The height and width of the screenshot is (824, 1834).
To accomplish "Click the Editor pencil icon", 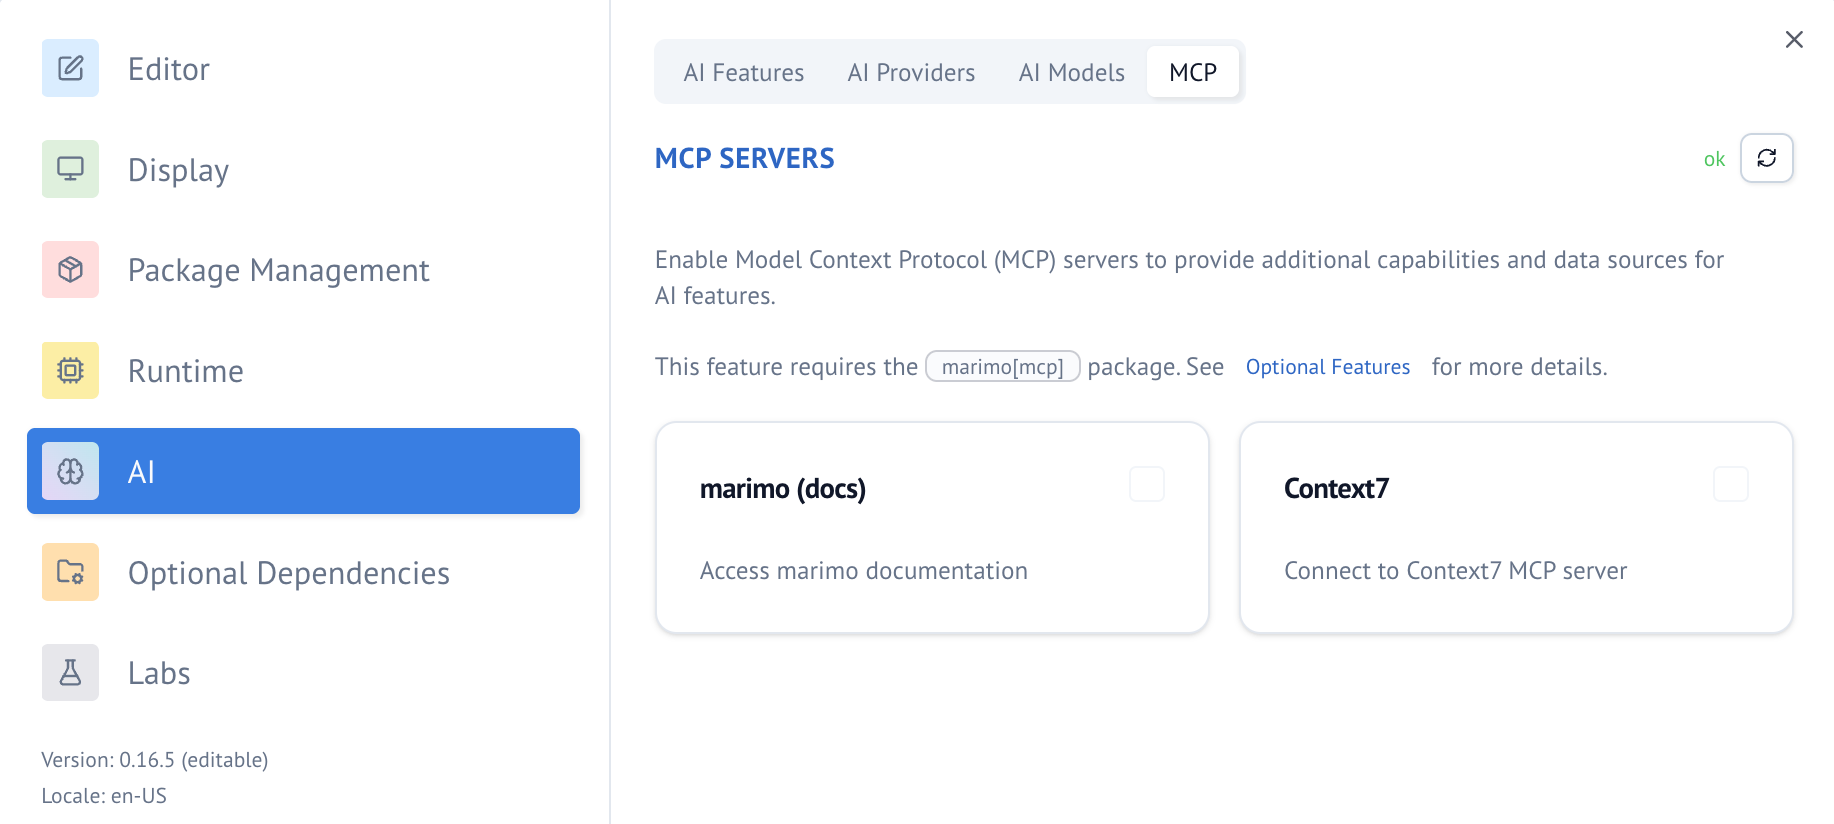I will [70, 68].
